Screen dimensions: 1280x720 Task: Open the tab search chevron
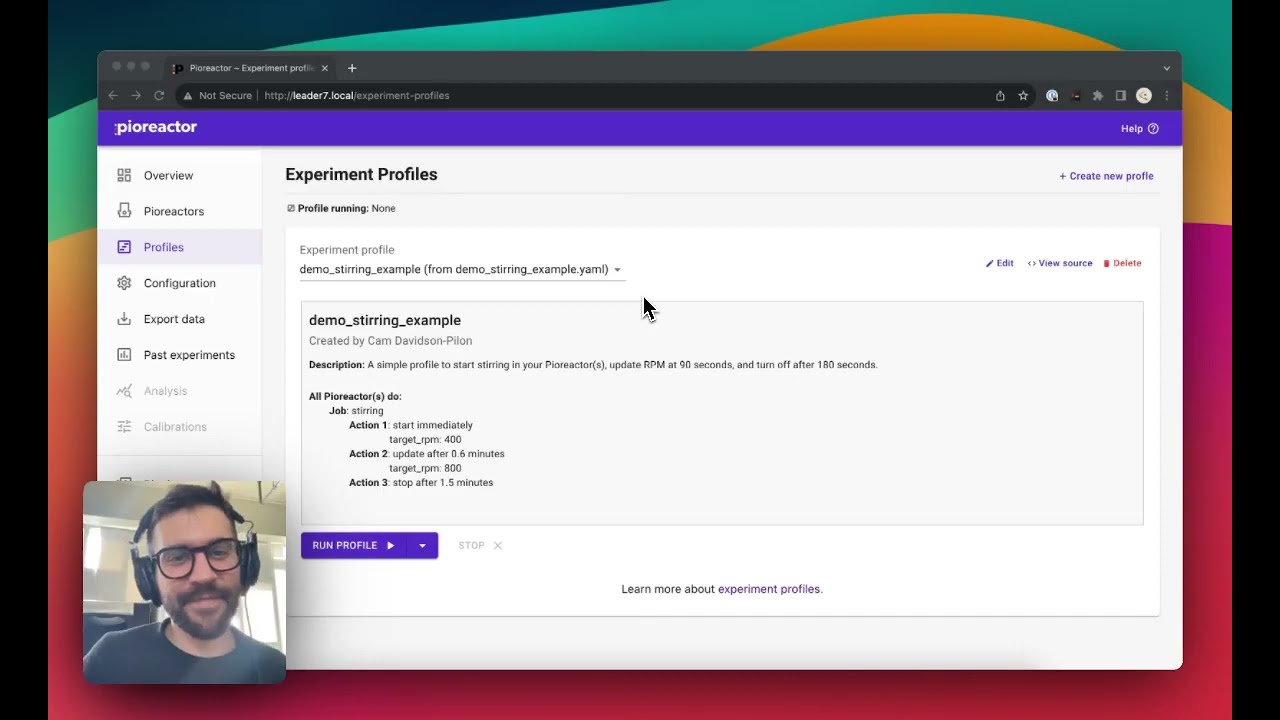[x=1166, y=68]
